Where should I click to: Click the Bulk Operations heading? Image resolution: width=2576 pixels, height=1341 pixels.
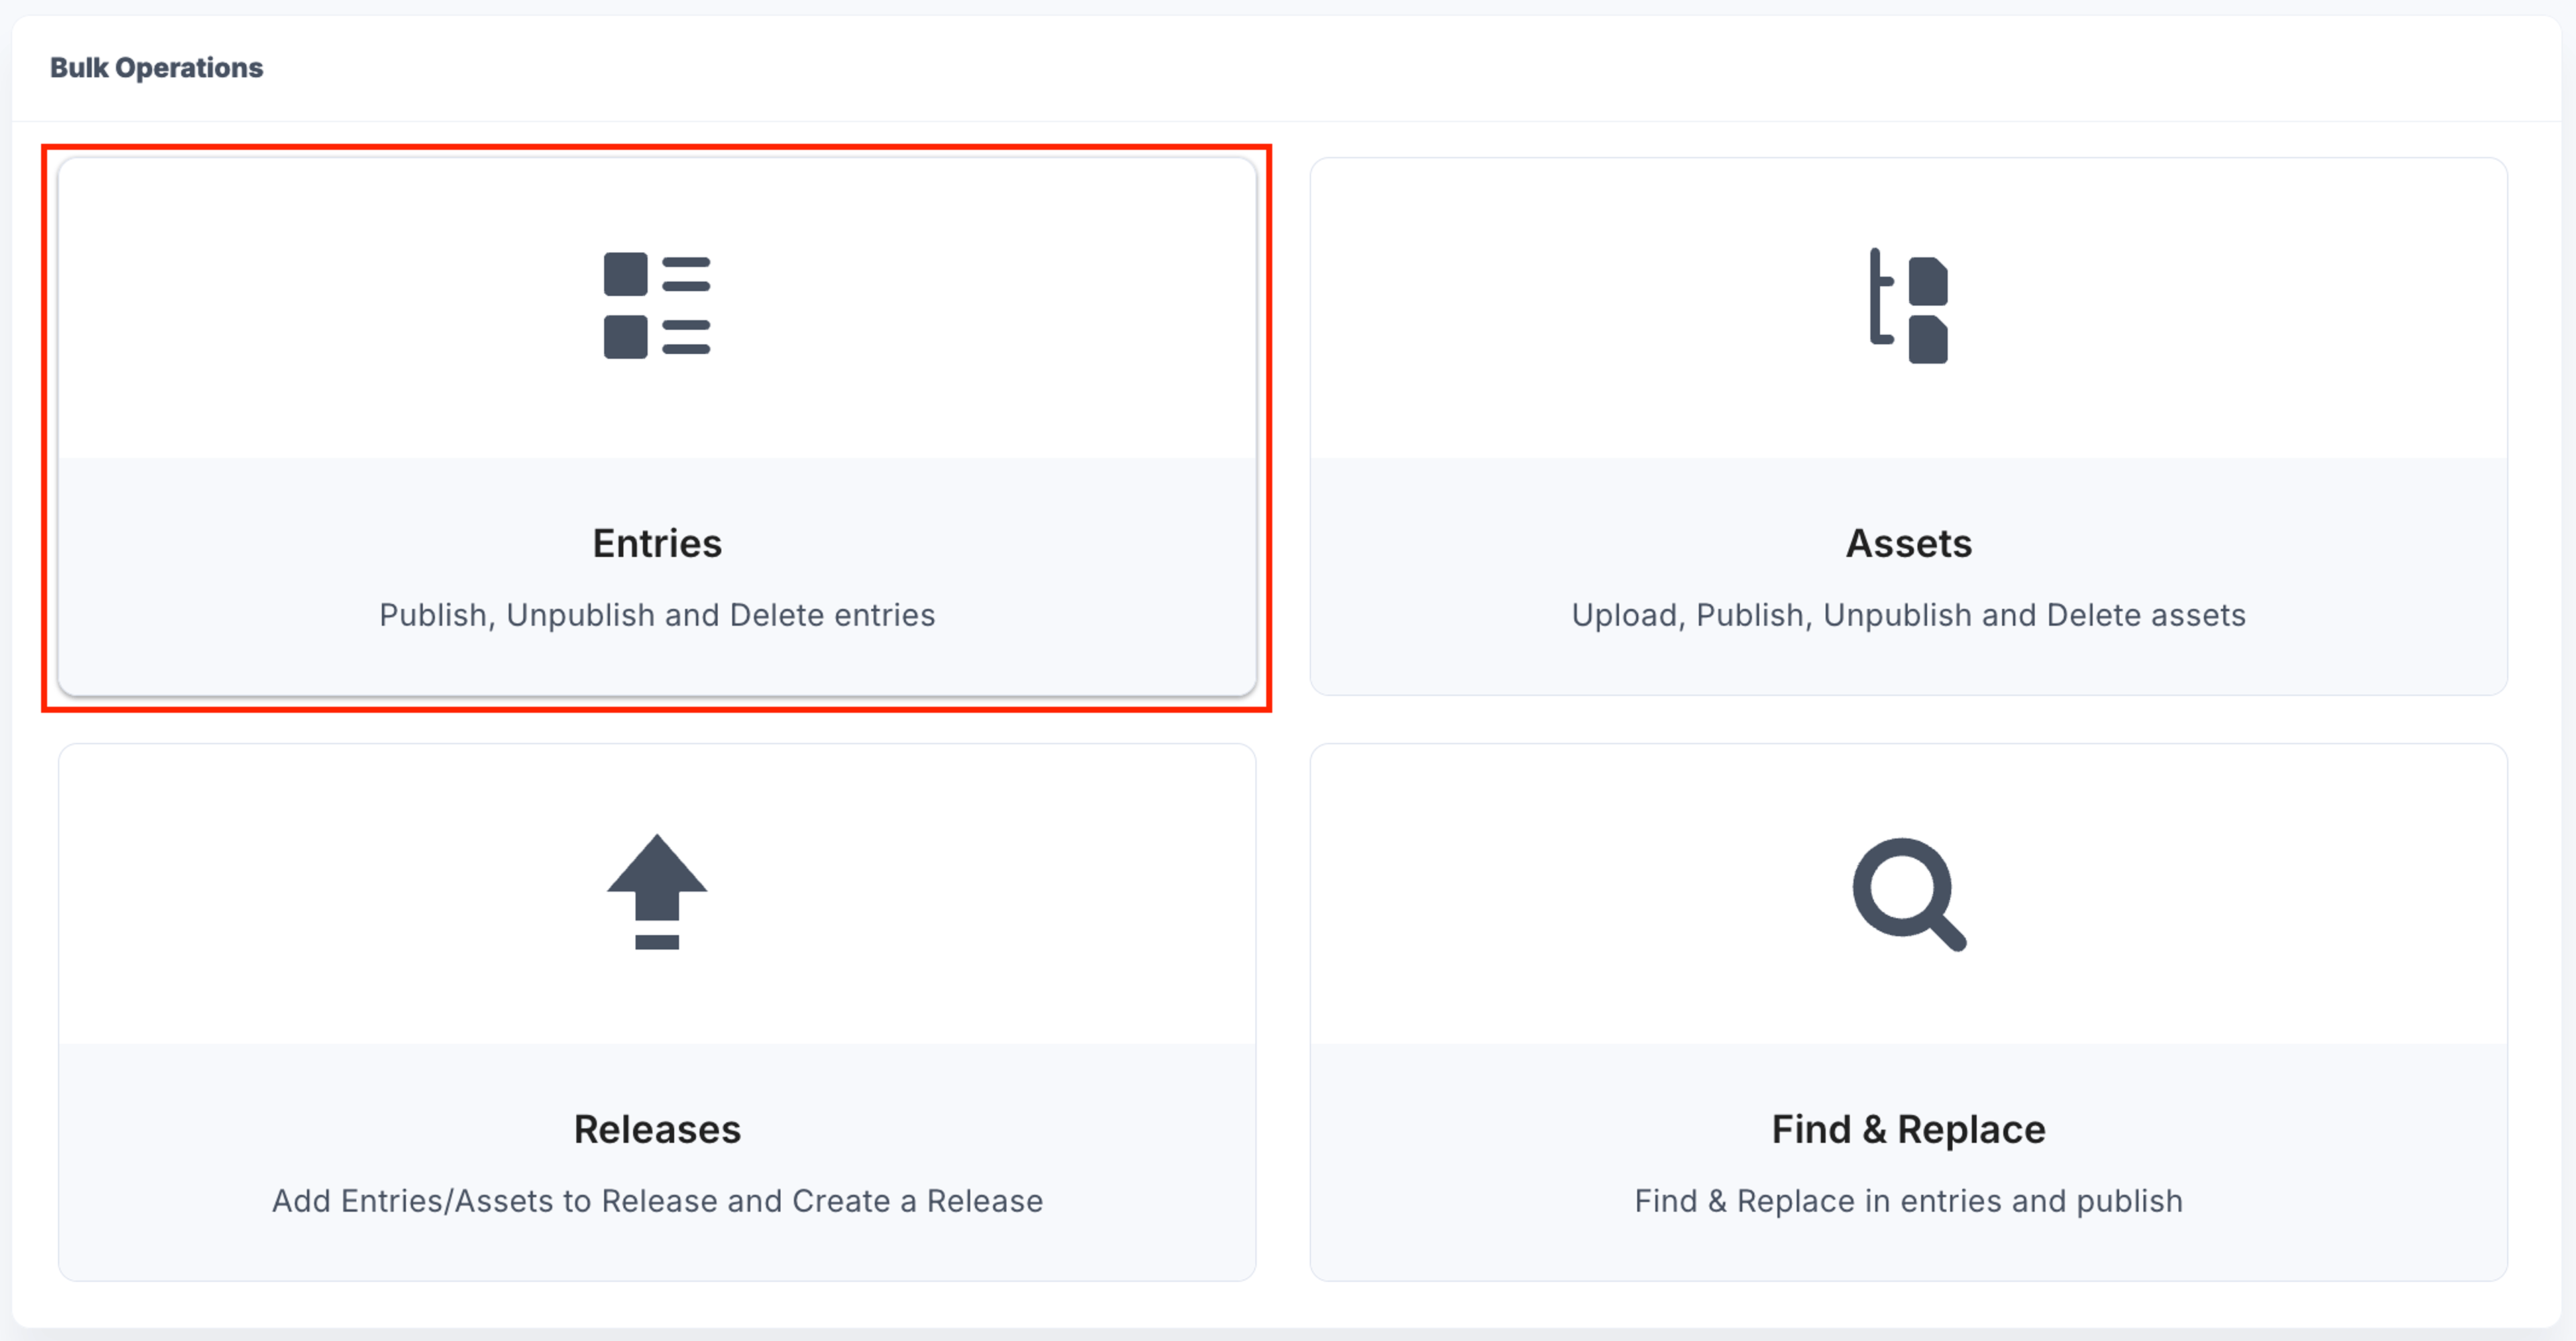[x=157, y=67]
